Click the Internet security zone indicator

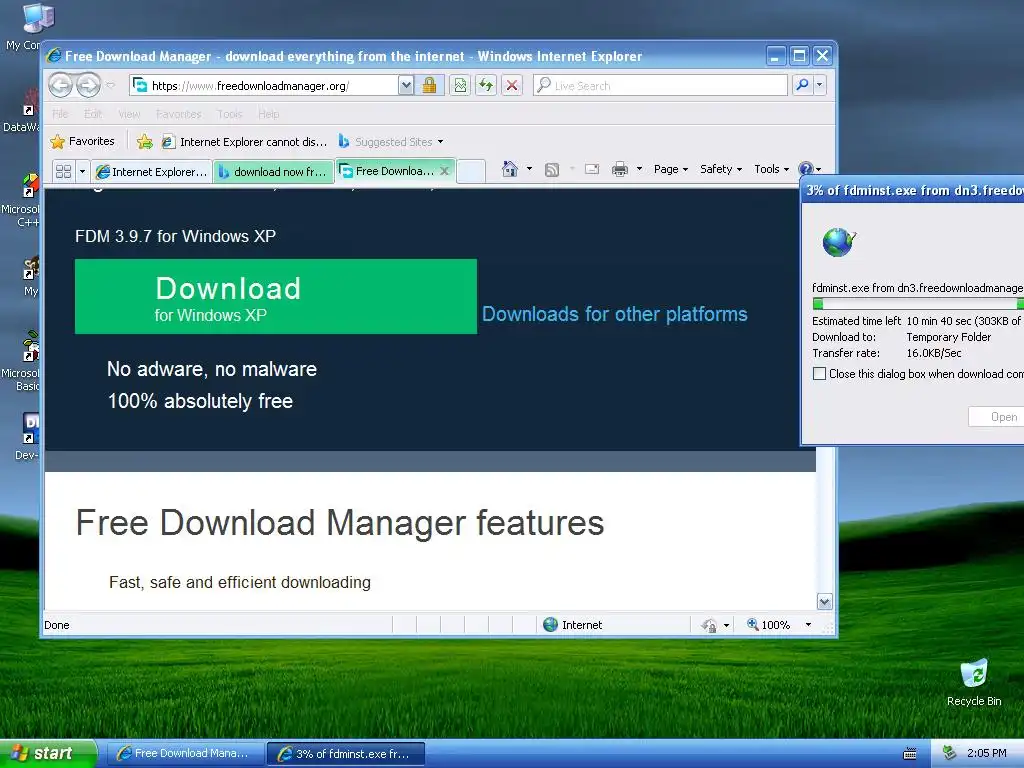(573, 625)
